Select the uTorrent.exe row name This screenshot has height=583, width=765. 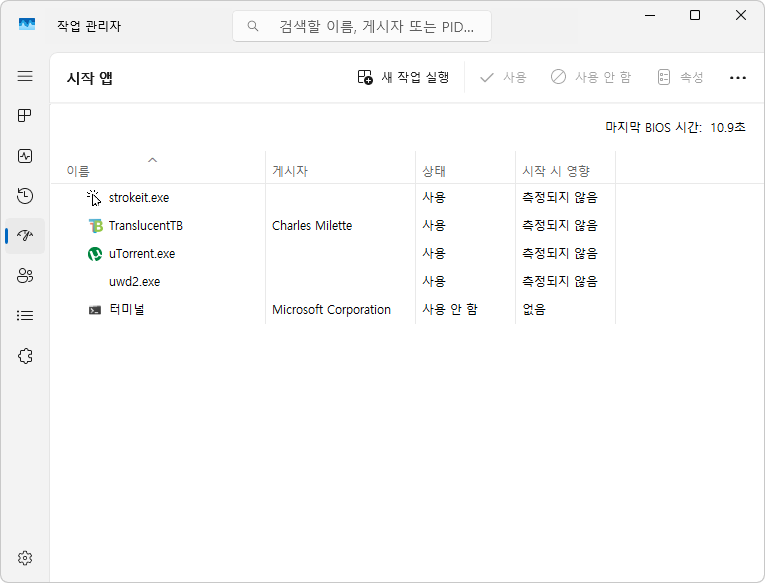click(142, 254)
